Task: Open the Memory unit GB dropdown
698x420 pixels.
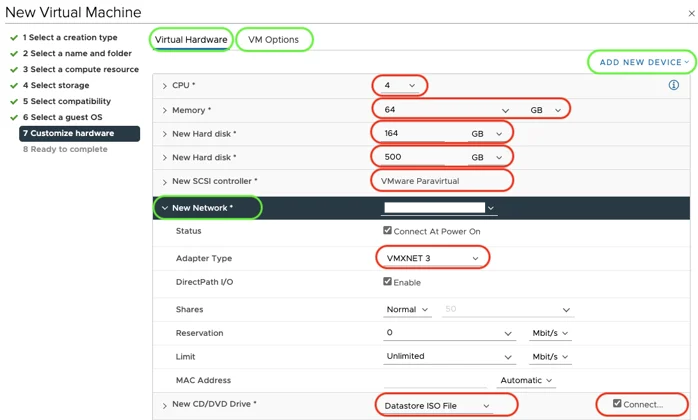Action: click(546, 110)
